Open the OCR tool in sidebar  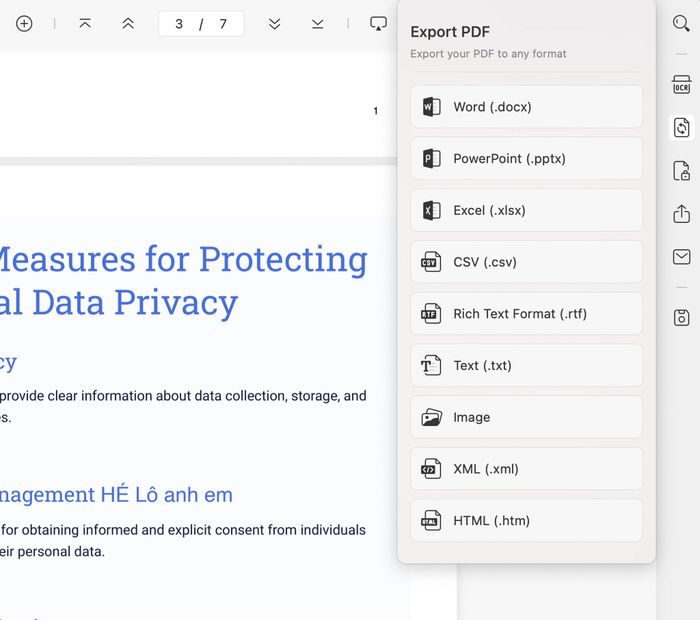click(681, 85)
